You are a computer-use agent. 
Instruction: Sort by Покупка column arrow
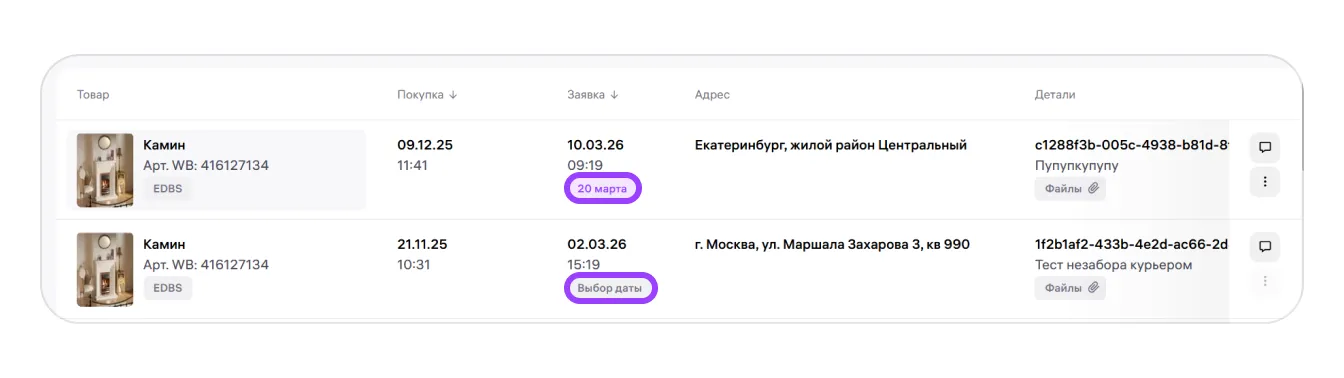[x=453, y=95]
